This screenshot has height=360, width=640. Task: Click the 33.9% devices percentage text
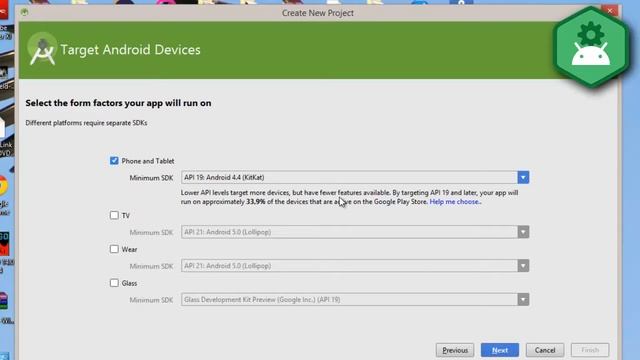tap(256, 202)
